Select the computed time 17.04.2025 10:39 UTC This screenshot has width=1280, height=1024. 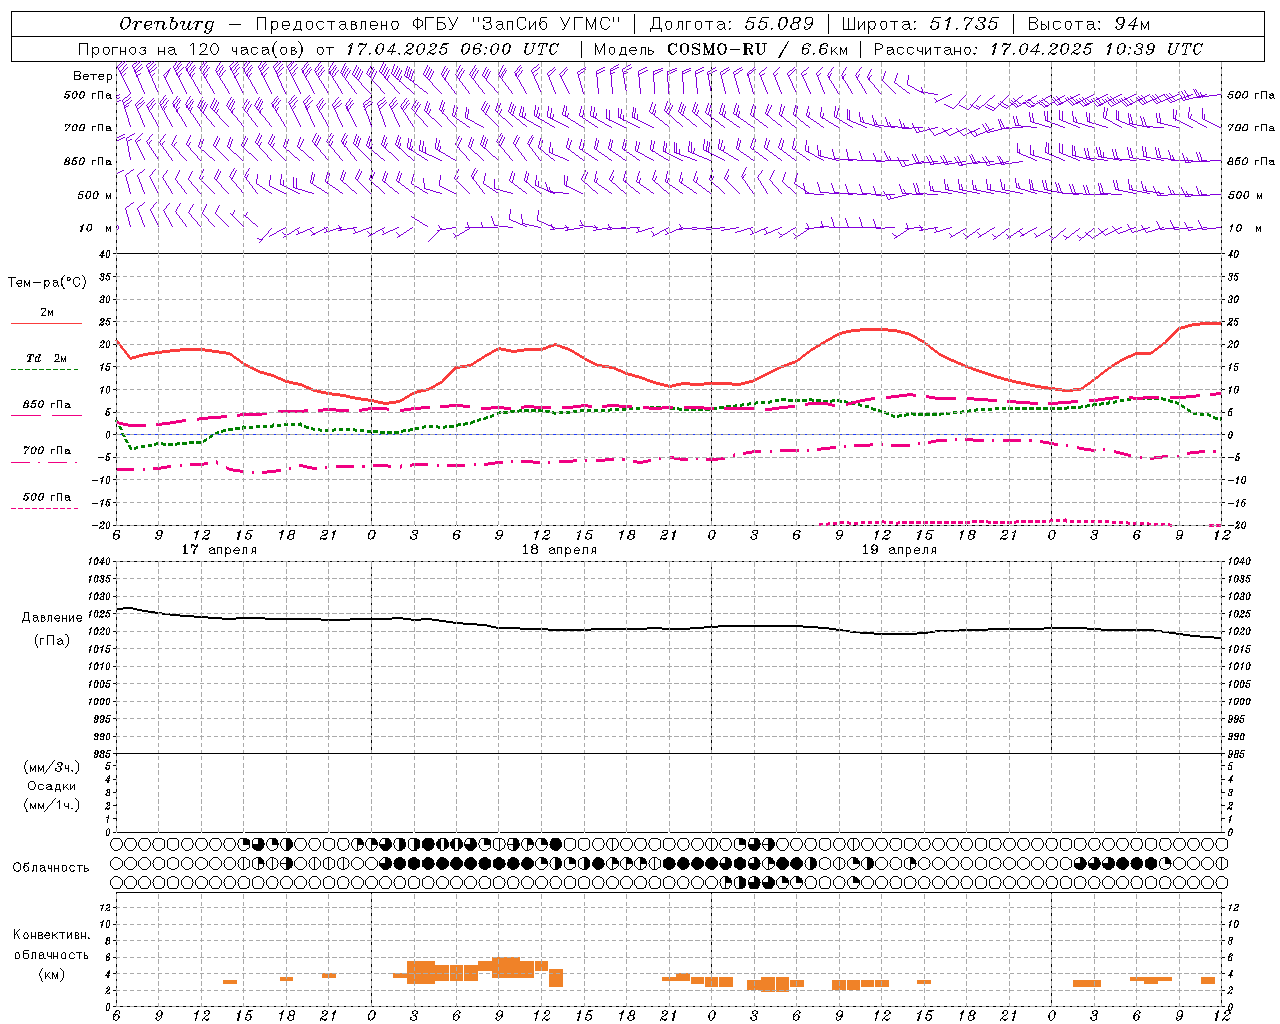tap(1096, 49)
